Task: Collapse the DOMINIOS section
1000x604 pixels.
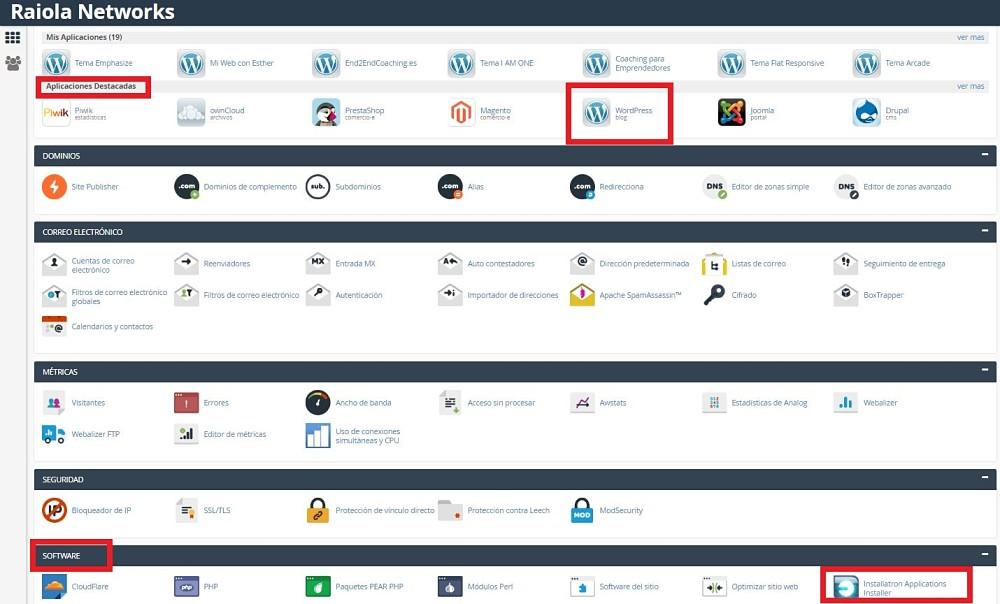Action: 987,155
